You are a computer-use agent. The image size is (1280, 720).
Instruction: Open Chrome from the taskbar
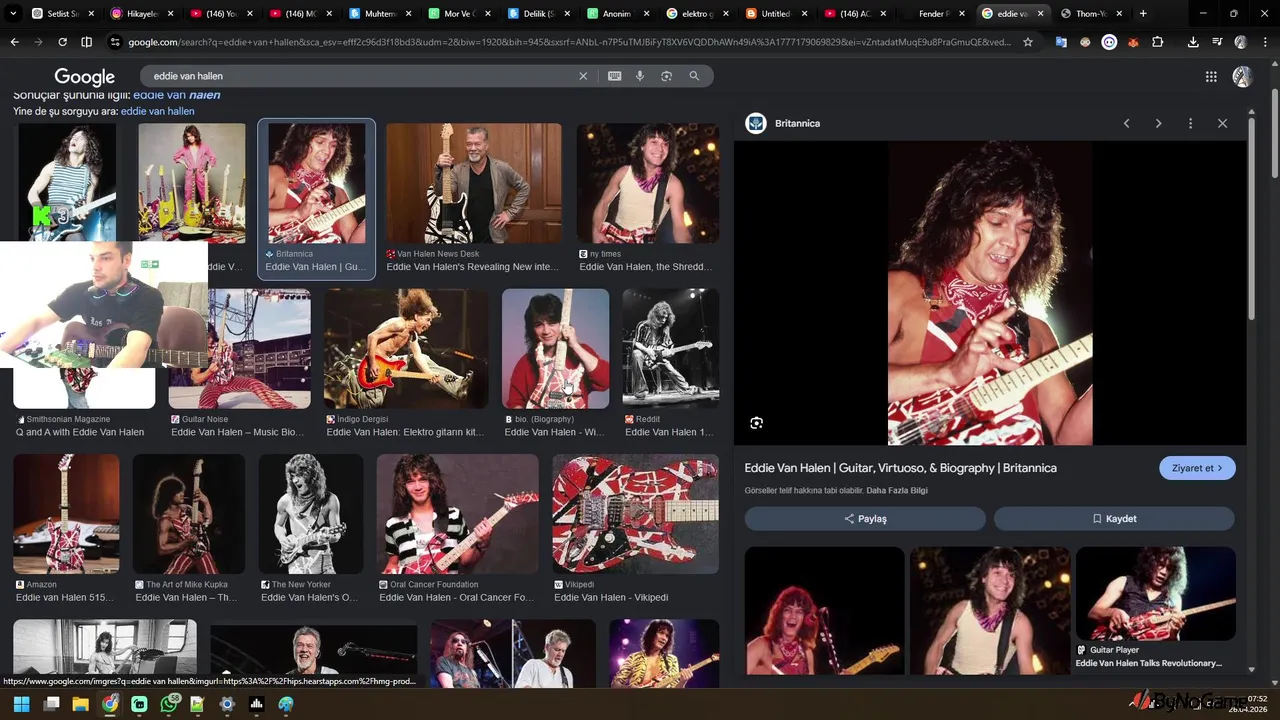pyautogui.click(x=110, y=704)
